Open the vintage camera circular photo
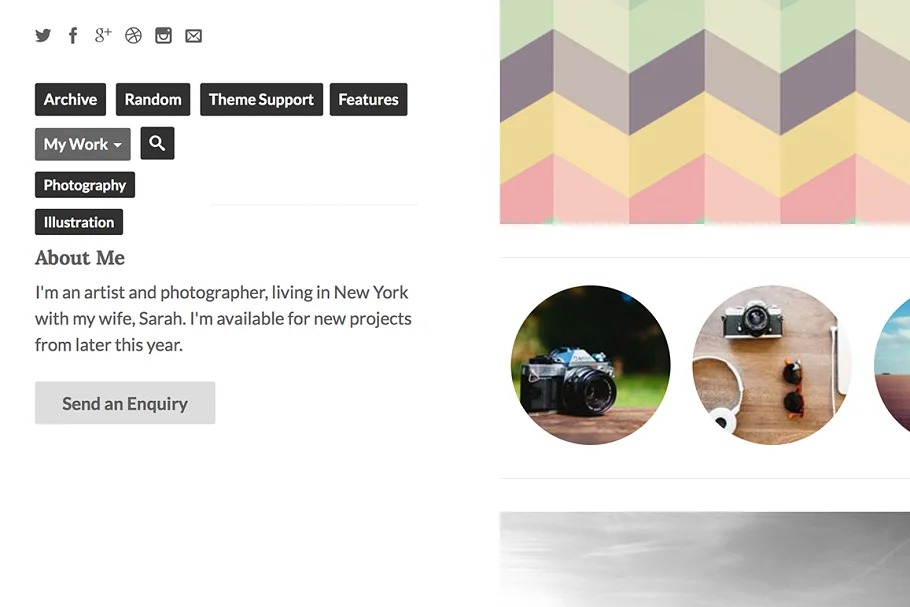This screenshot has width=910, height=607. tap(590, 365)
